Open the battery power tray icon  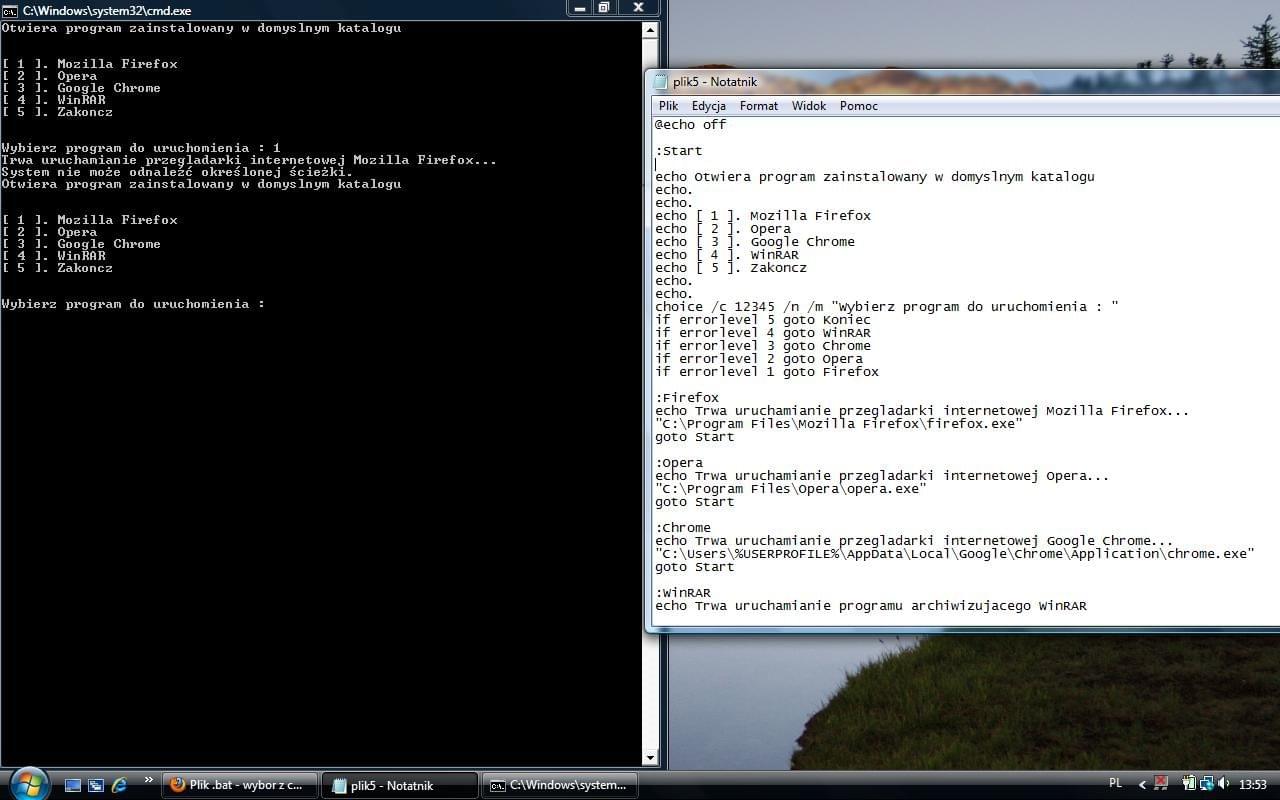pos(1190,784)
